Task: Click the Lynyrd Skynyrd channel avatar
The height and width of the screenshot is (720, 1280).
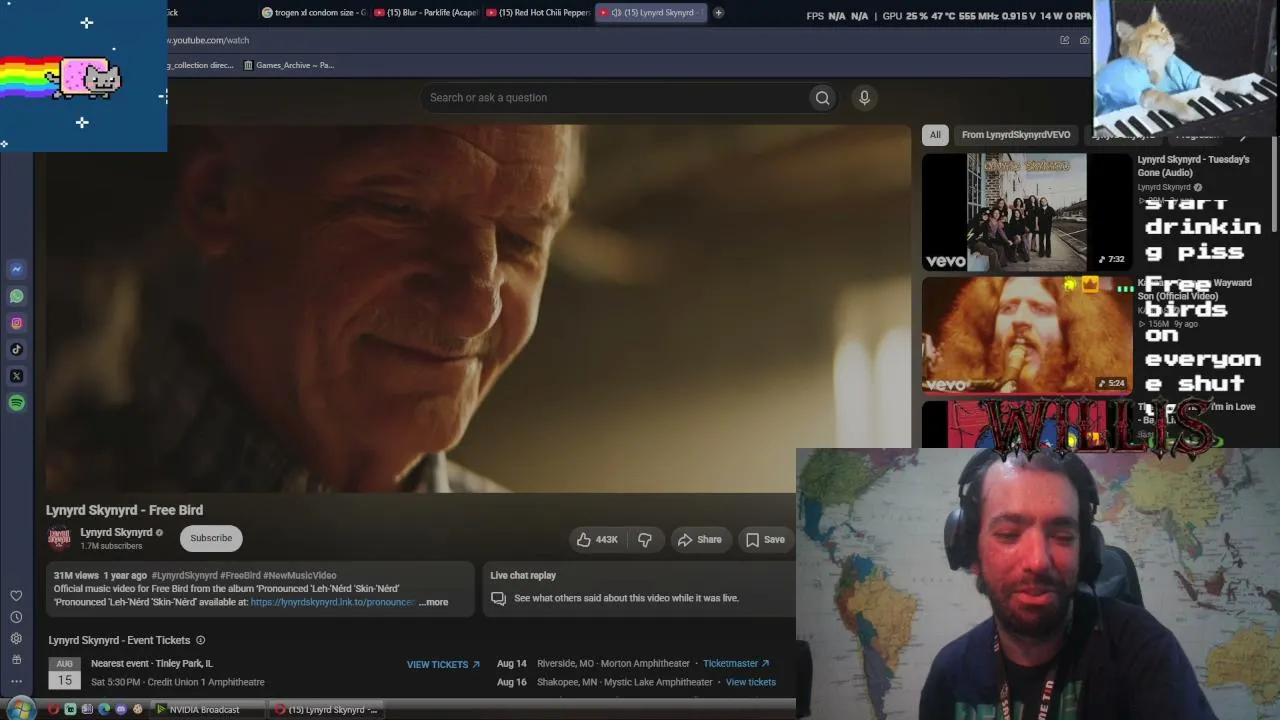Action: 59,538
